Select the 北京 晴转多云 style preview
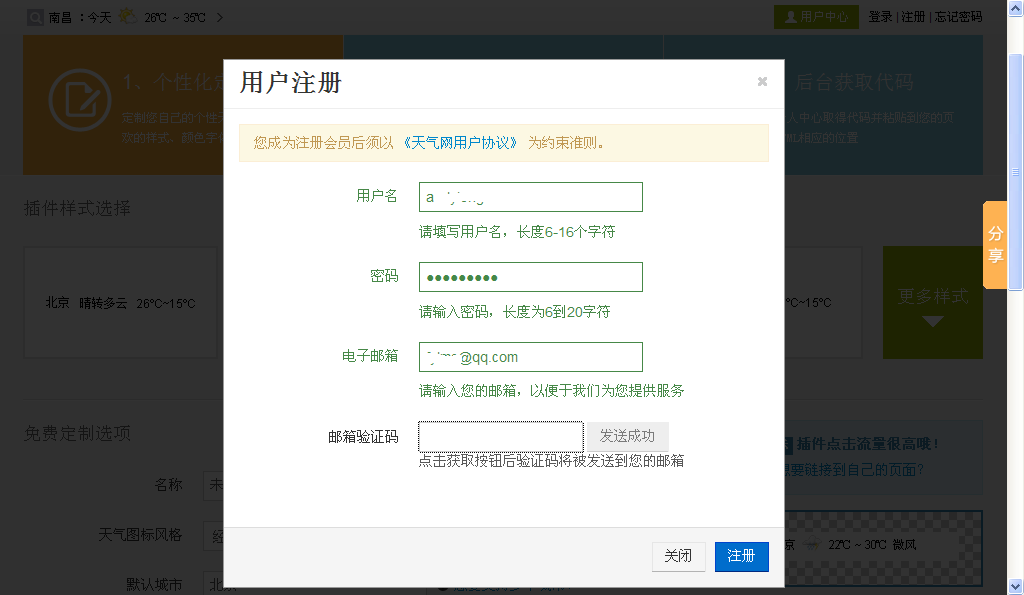The width and height of the screenshot is (1024, 595). pos(120,302)
